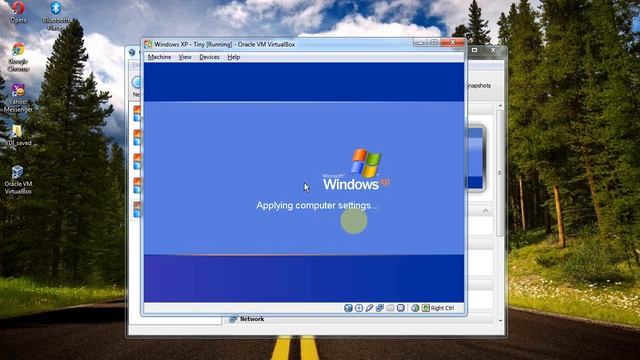Image resolution: width=640 pixels, height=360 pixels.
Task: Click the hard disk activity indicator
Action: pos(348,308)
